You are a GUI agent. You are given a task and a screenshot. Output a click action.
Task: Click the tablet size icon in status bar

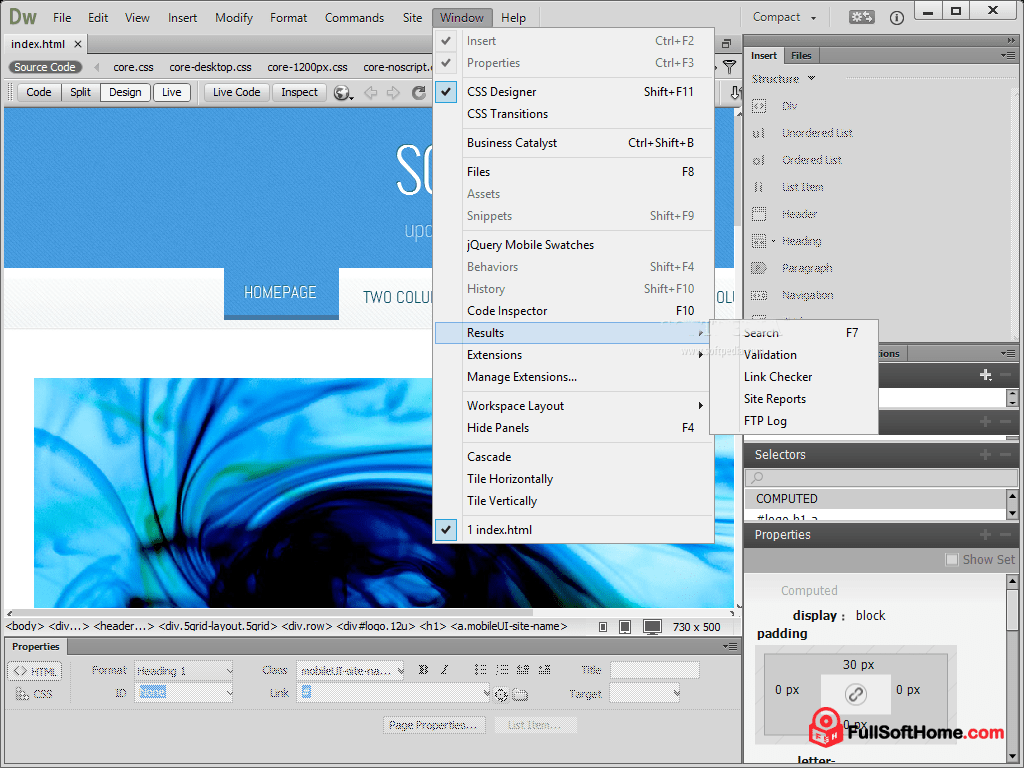tap(625, 627)
